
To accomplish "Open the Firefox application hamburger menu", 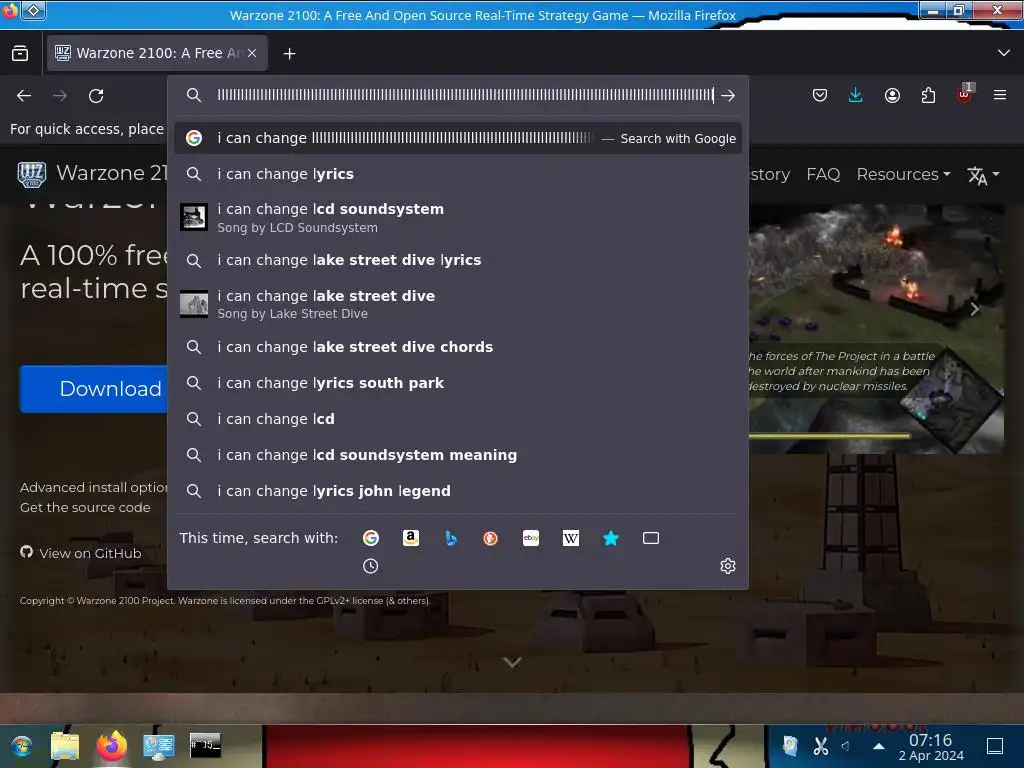I will [x=1000, y=96].
